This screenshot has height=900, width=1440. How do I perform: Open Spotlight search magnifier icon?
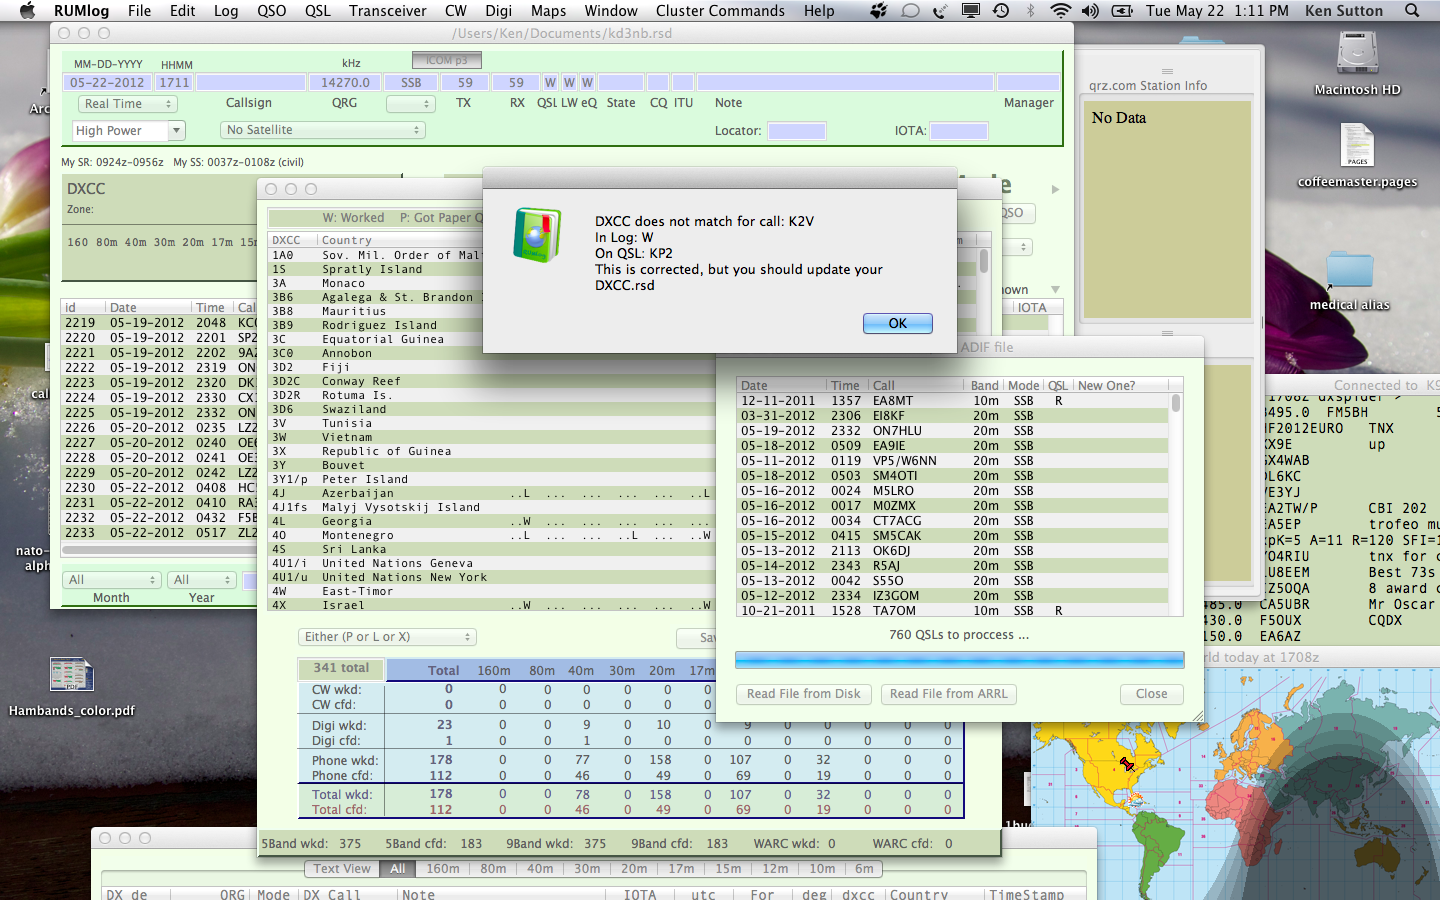point(1412,10)
